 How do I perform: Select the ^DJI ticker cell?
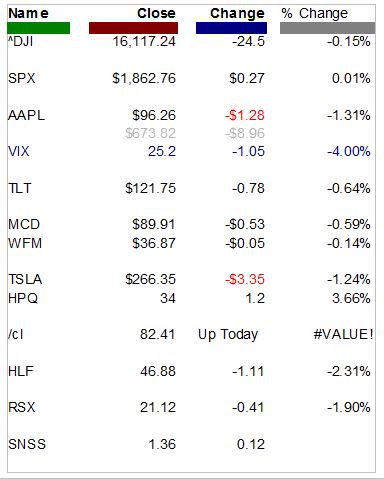click(21, 41)
